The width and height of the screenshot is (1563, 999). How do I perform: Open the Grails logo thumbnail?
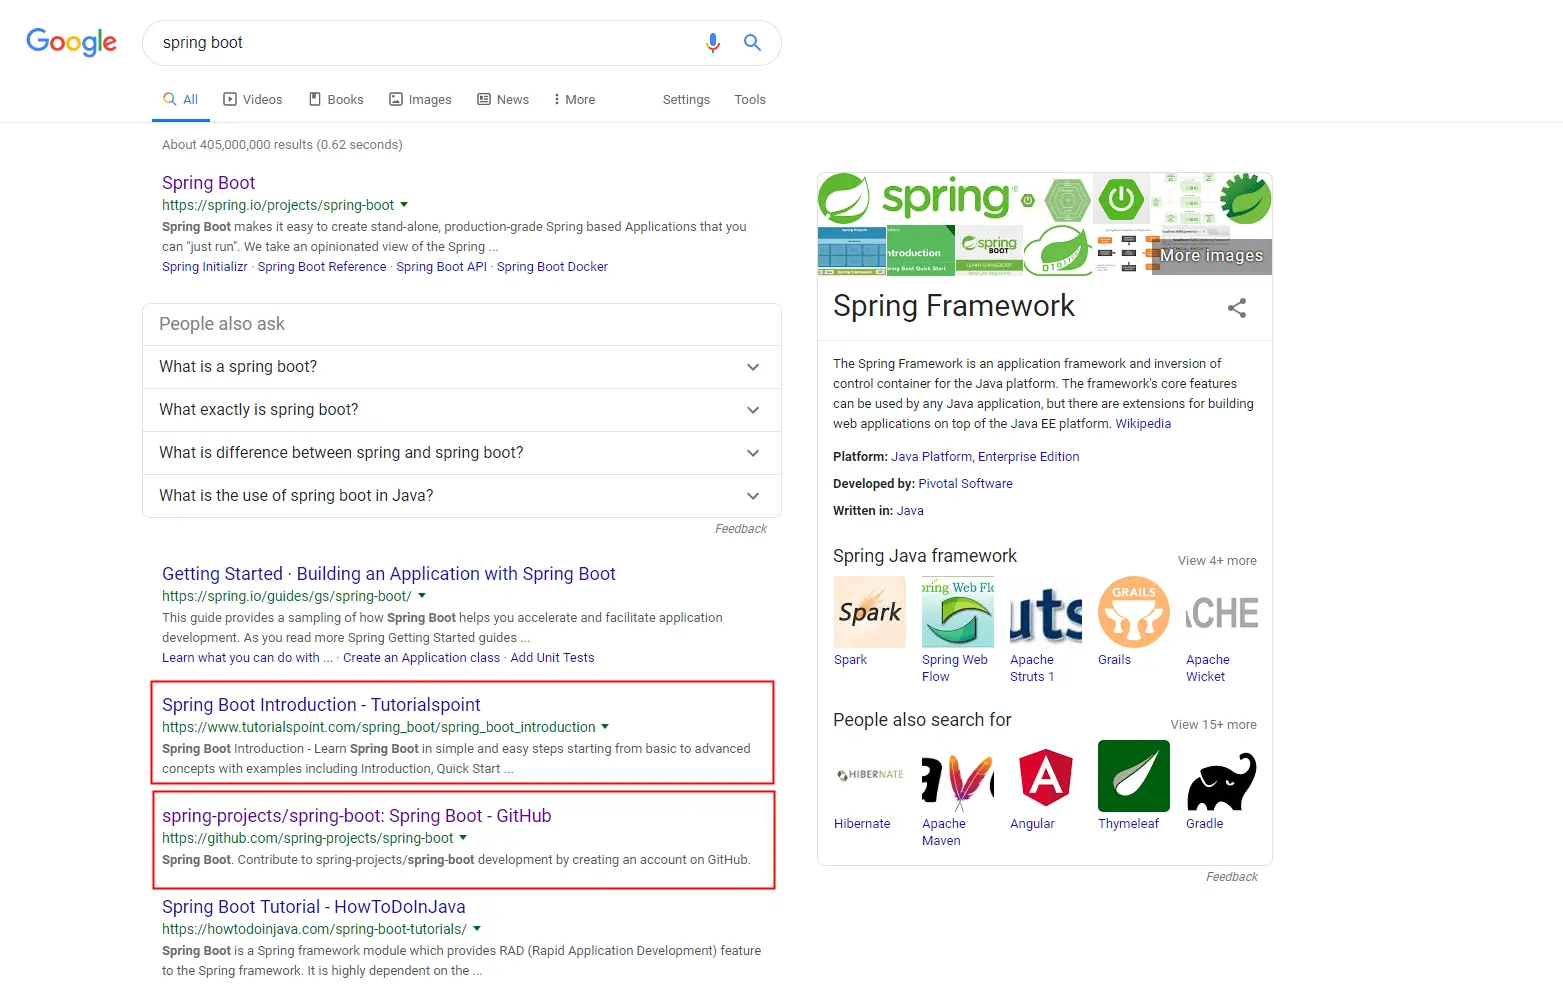pos(1134,612)
